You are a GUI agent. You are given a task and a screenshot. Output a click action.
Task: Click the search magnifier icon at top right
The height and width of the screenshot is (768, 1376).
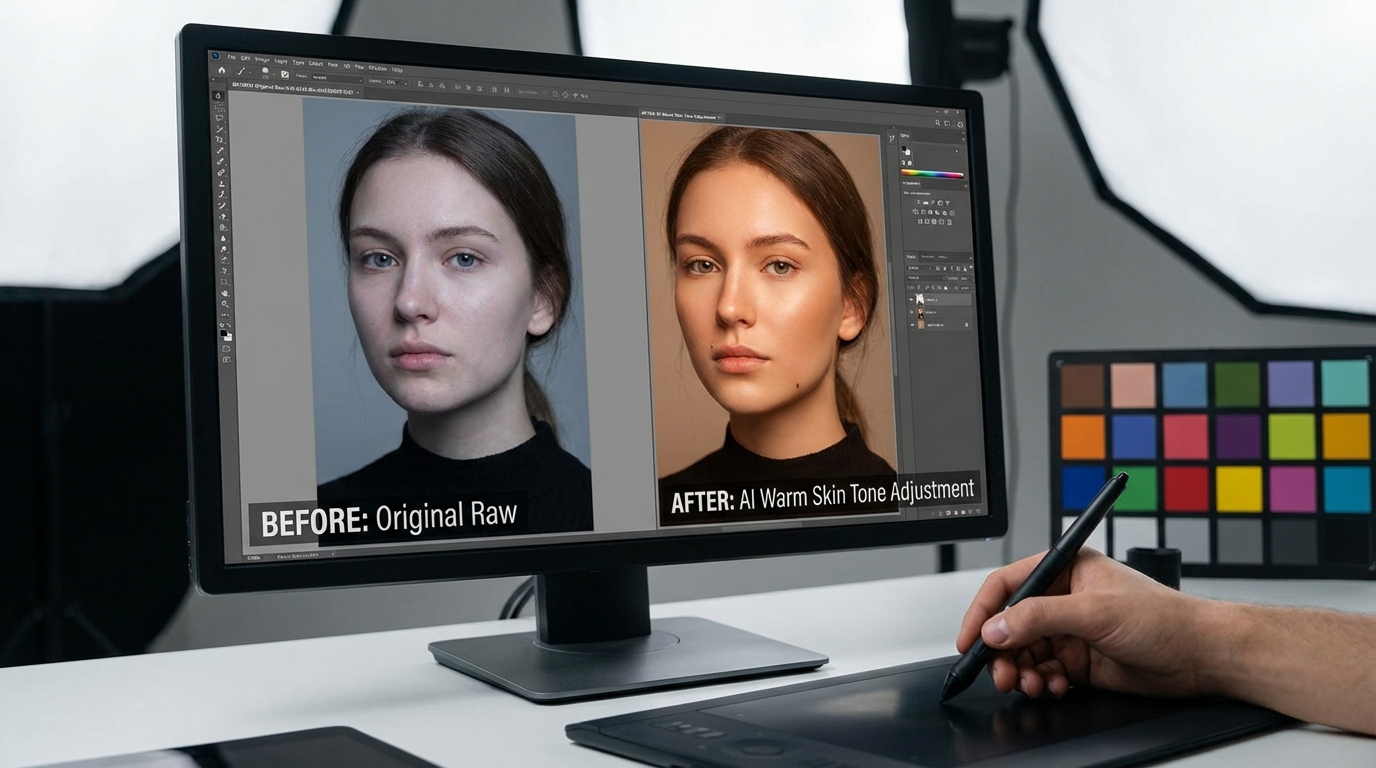[x=938, y=123]
